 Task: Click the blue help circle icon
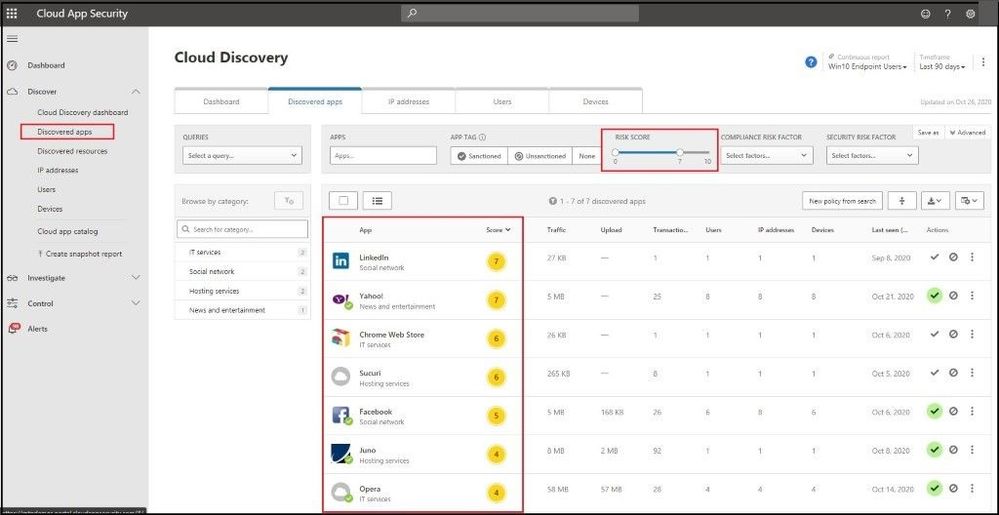[x=810, y=62]
